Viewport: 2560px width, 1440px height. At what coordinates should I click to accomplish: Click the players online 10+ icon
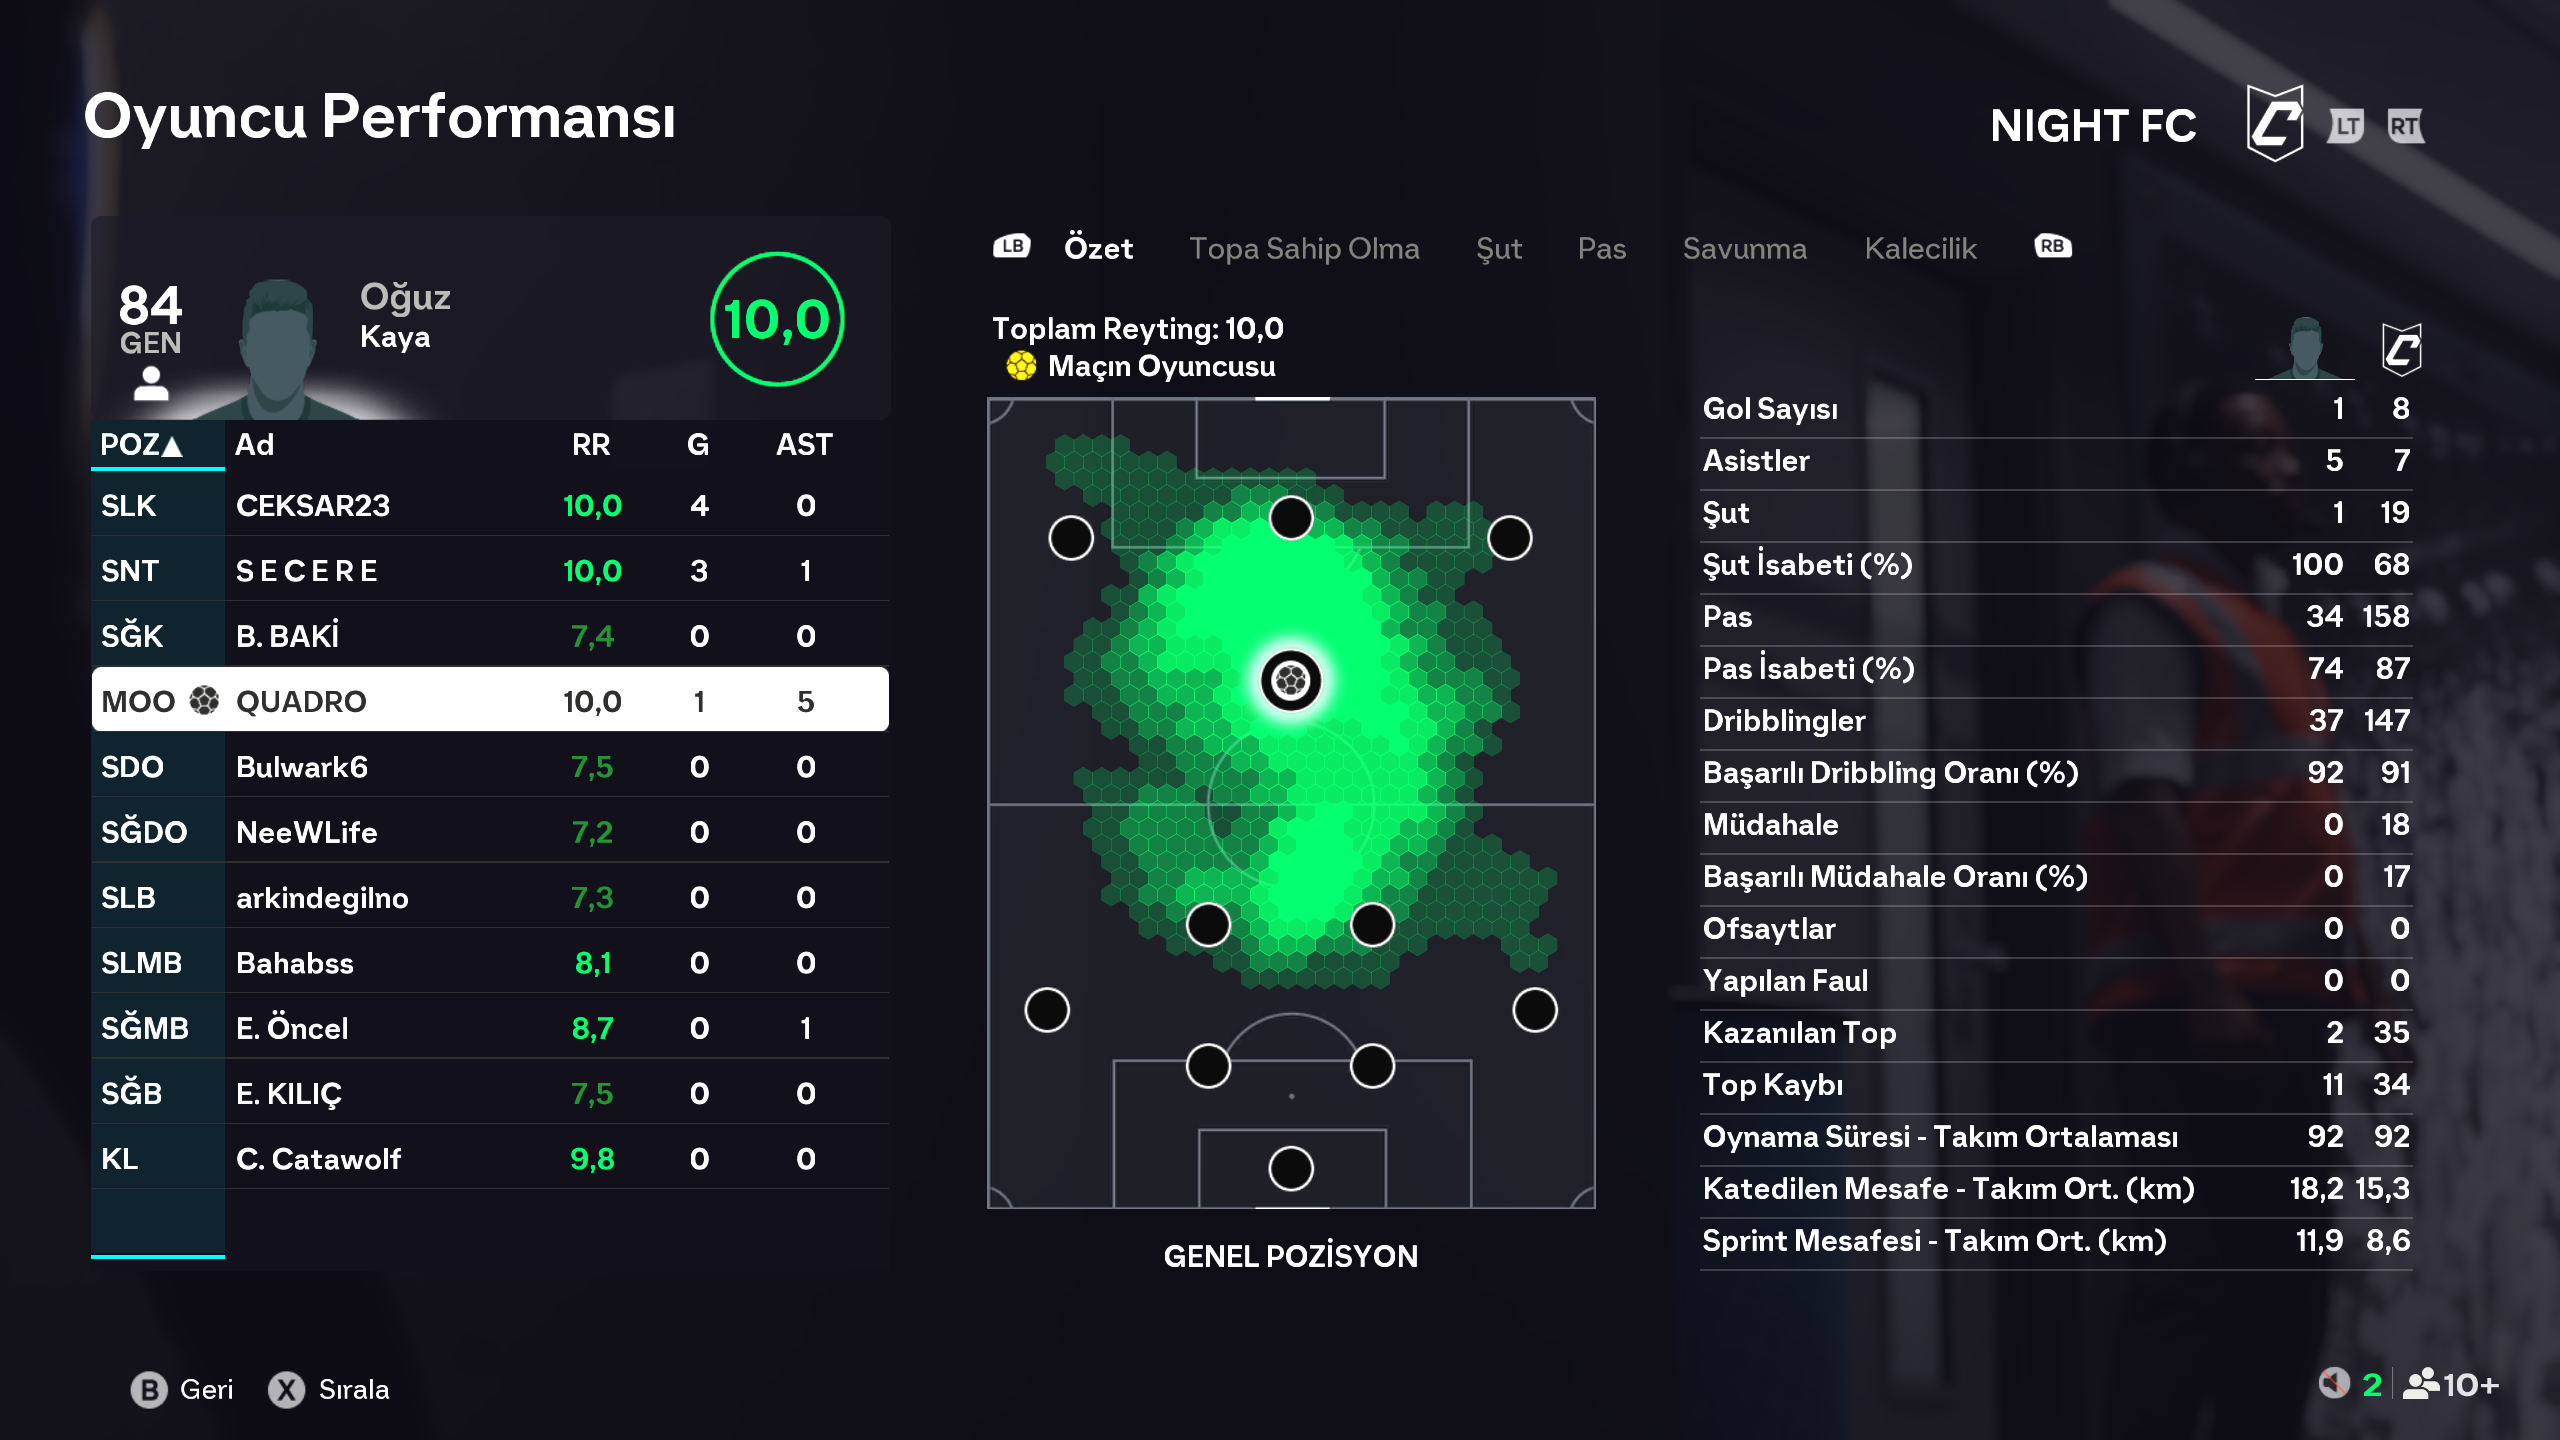pyautogui.click(x=2422, y=1384)
